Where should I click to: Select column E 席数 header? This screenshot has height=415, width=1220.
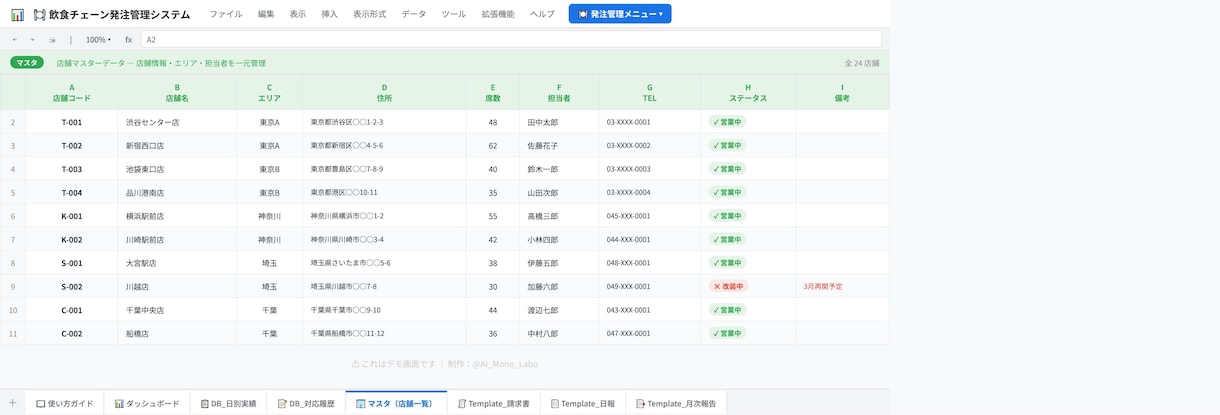point(493,92)
